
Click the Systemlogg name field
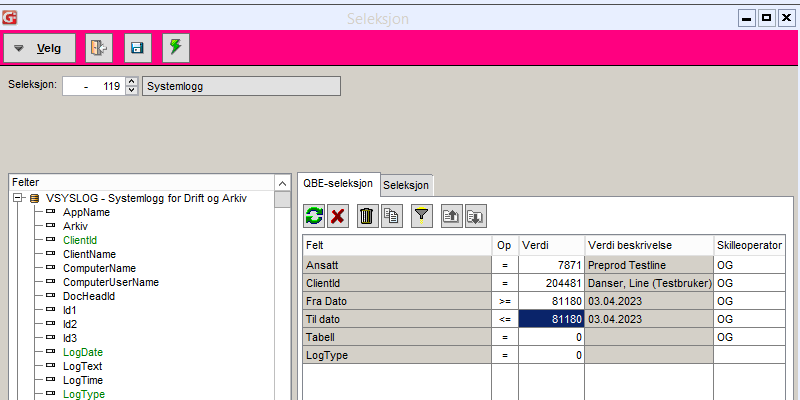point(241,86)
